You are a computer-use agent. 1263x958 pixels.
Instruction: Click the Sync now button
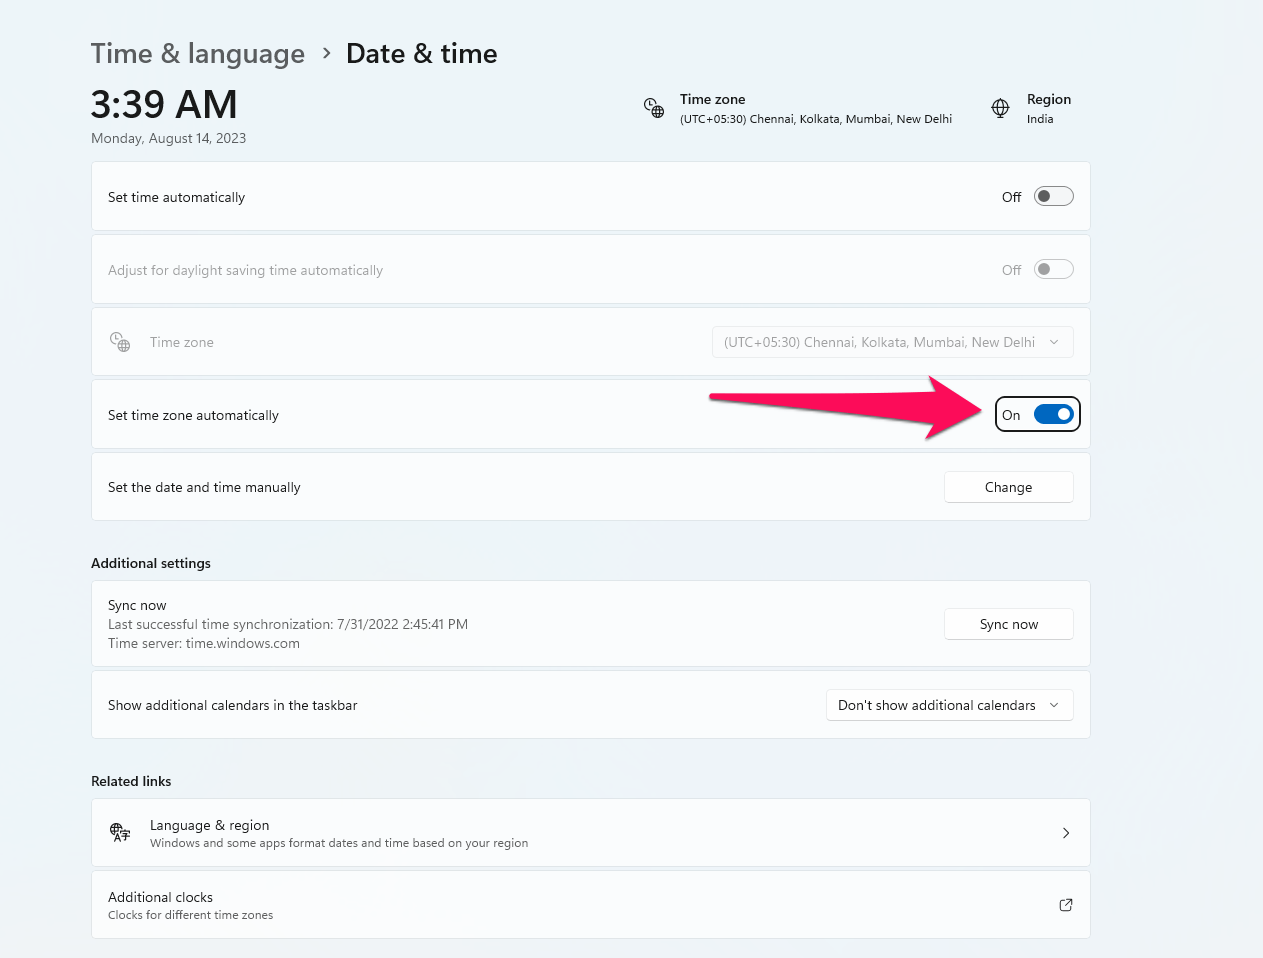click(x=1008, y=624)
